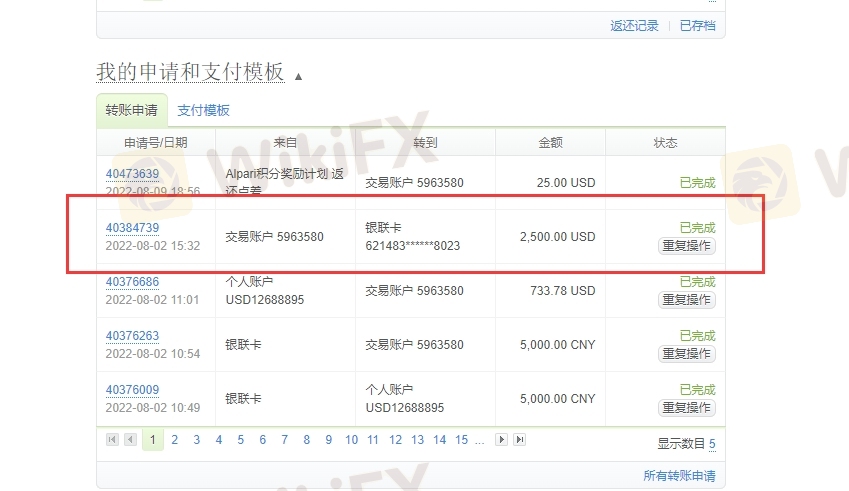
Task: Click the 返还记录 link
Action: pos(634,26)
